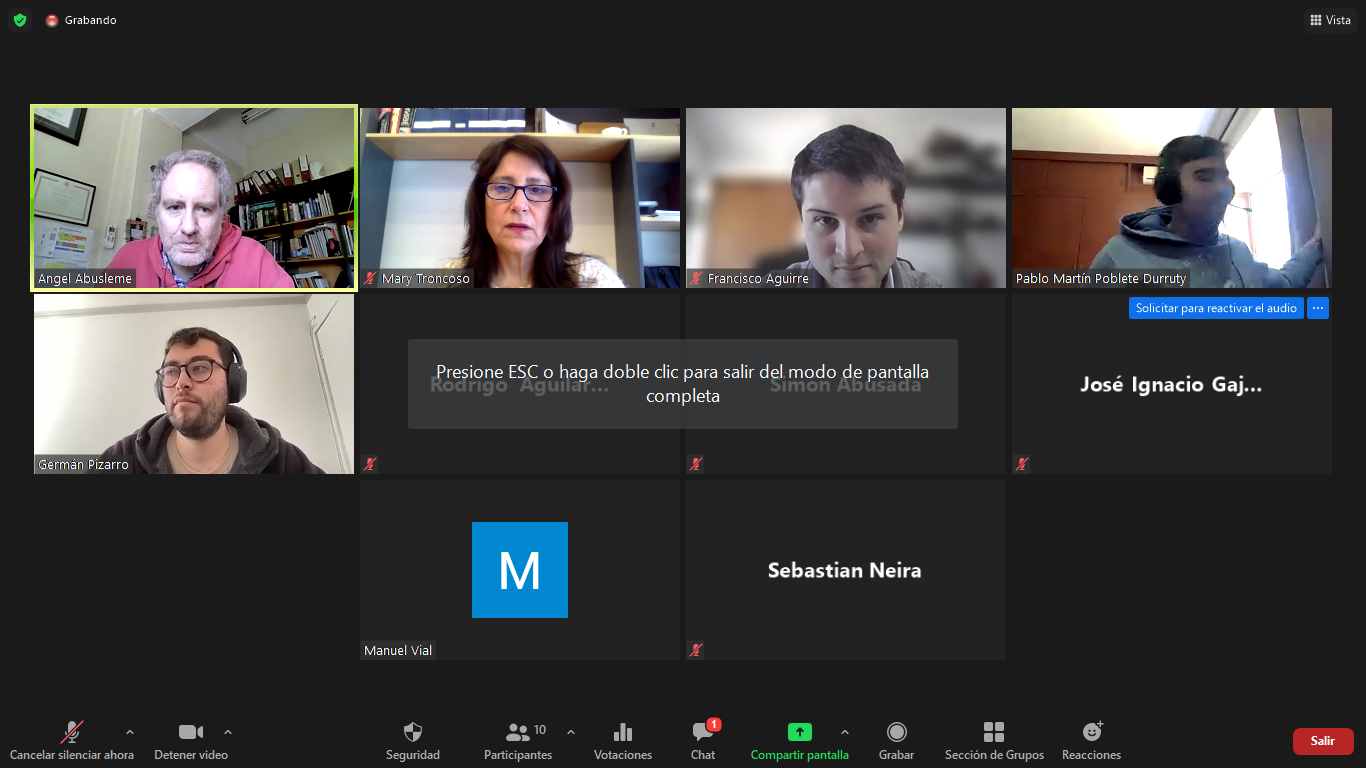The height and width of the screenshot is (768, 1366).
Task: Click muted mic icon on Mary Troncoso tile
Action: pyautogui.click(x=371, y=279)
